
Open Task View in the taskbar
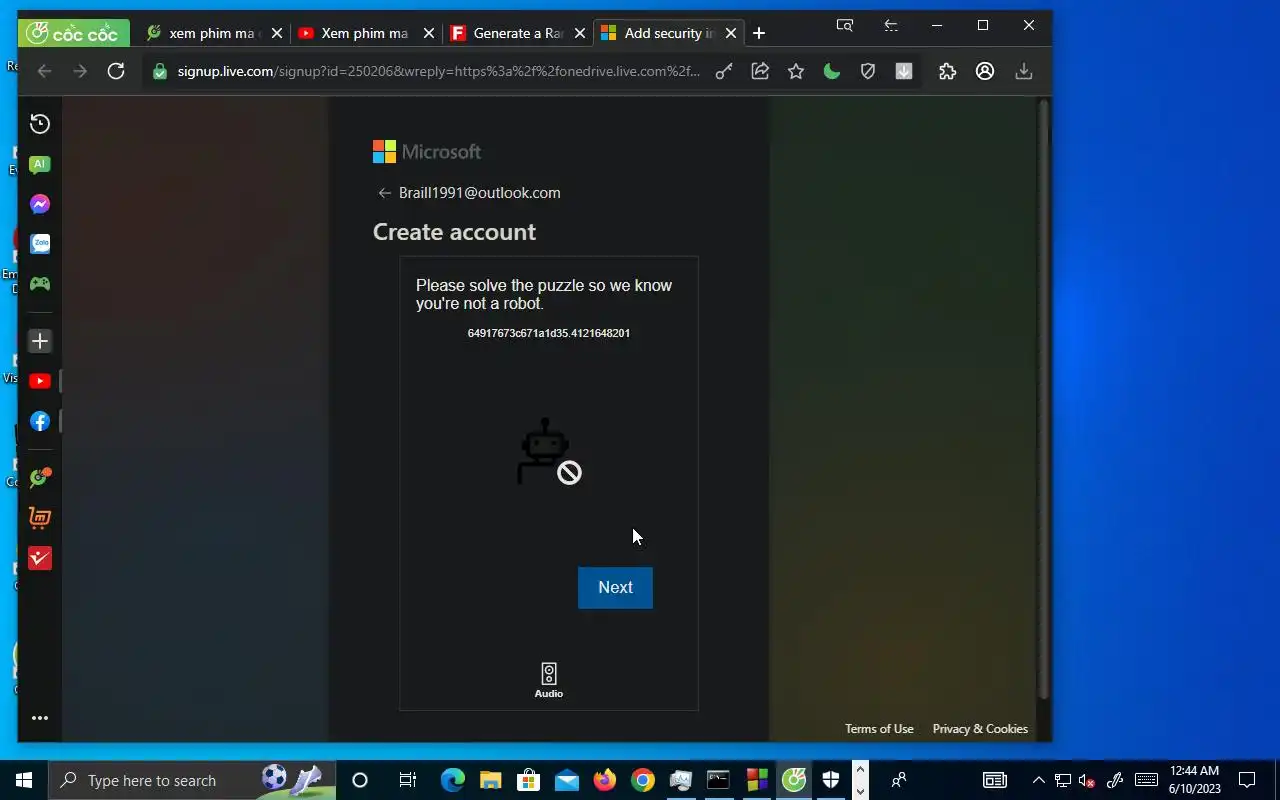click(407, 780)
